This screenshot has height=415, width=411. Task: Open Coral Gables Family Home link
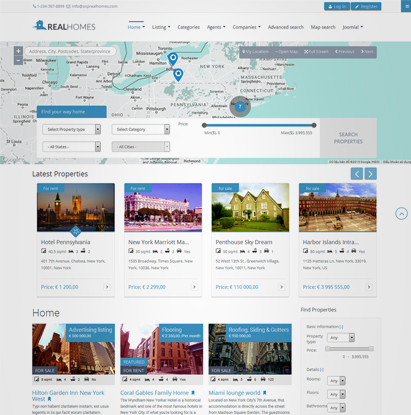(x=154, y=393)
